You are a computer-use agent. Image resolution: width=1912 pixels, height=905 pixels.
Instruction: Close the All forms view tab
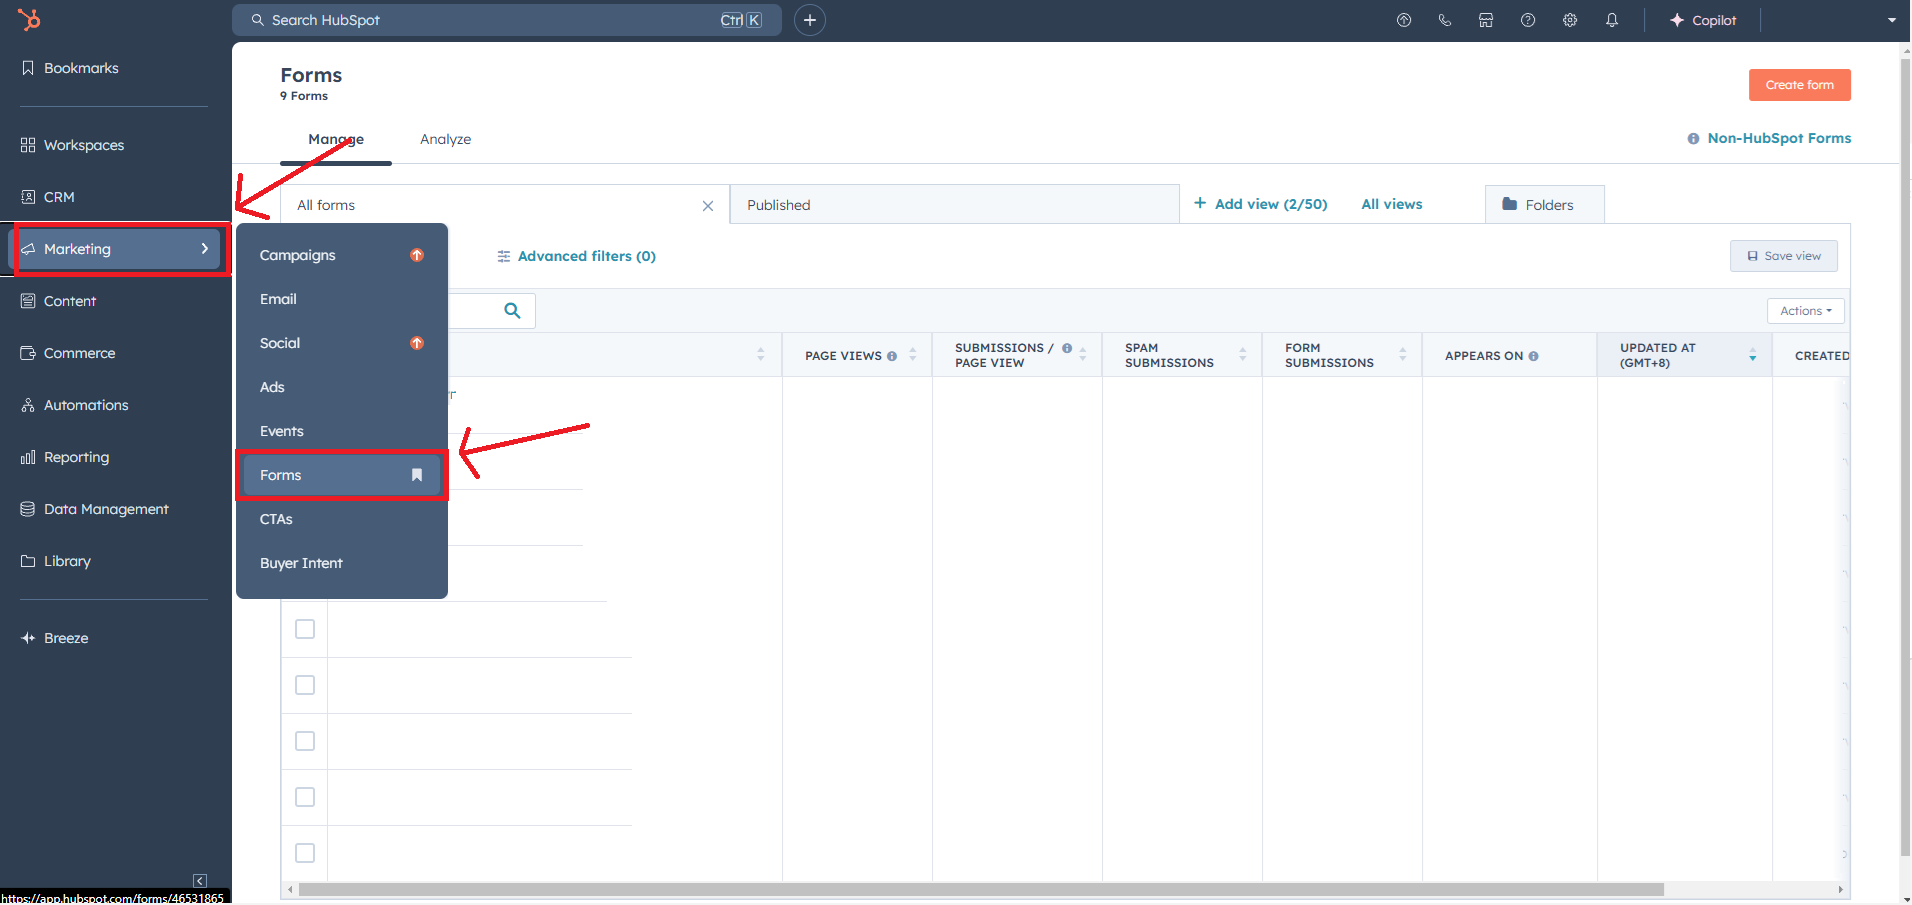pos(708,206)
